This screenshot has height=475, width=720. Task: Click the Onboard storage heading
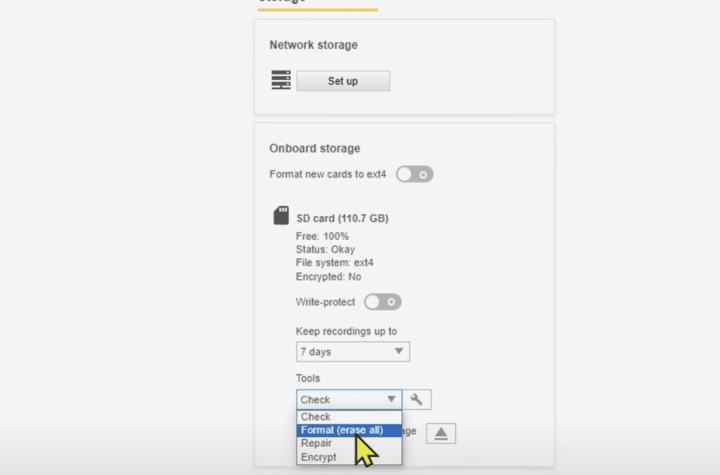pyautogui.click(x=314, y=148)
